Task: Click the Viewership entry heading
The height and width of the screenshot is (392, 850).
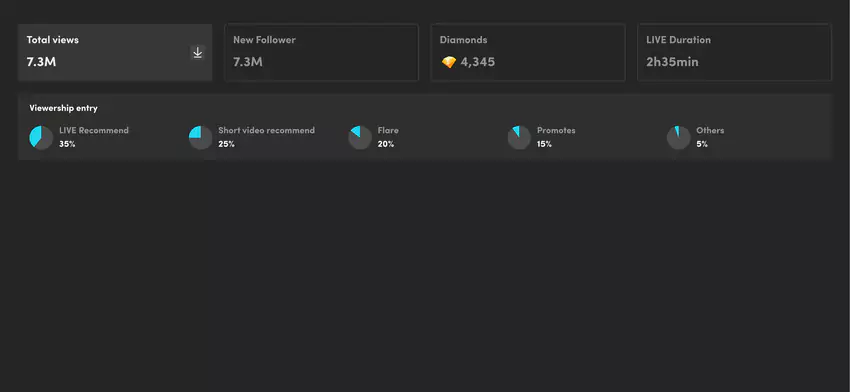Action: pos(63,108)
